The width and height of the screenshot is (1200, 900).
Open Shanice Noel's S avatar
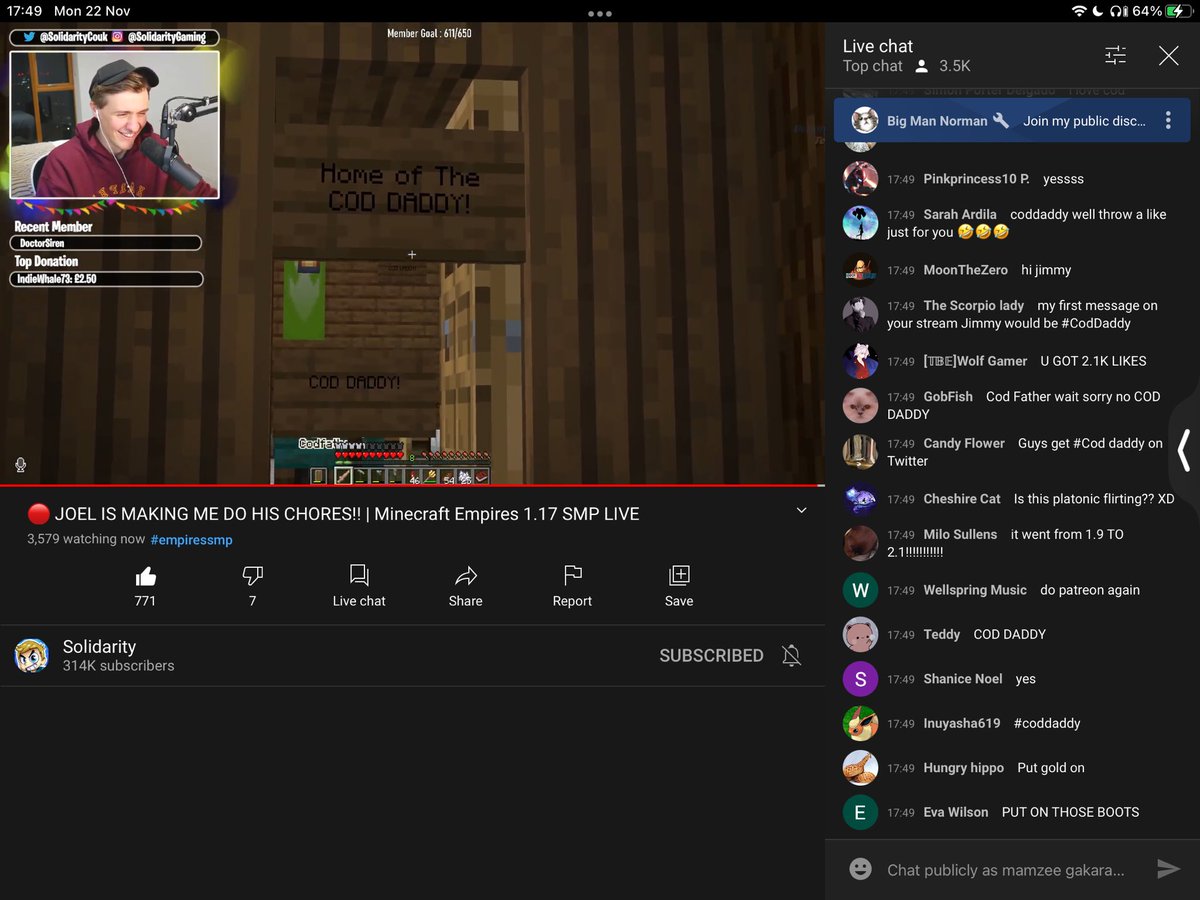[860, 679]
